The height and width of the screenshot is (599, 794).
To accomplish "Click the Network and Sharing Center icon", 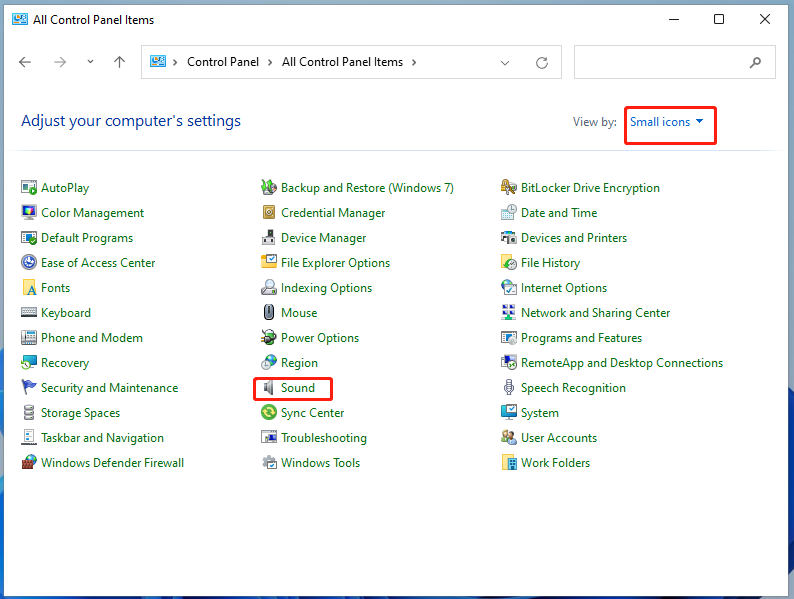I will coord(509,312).
